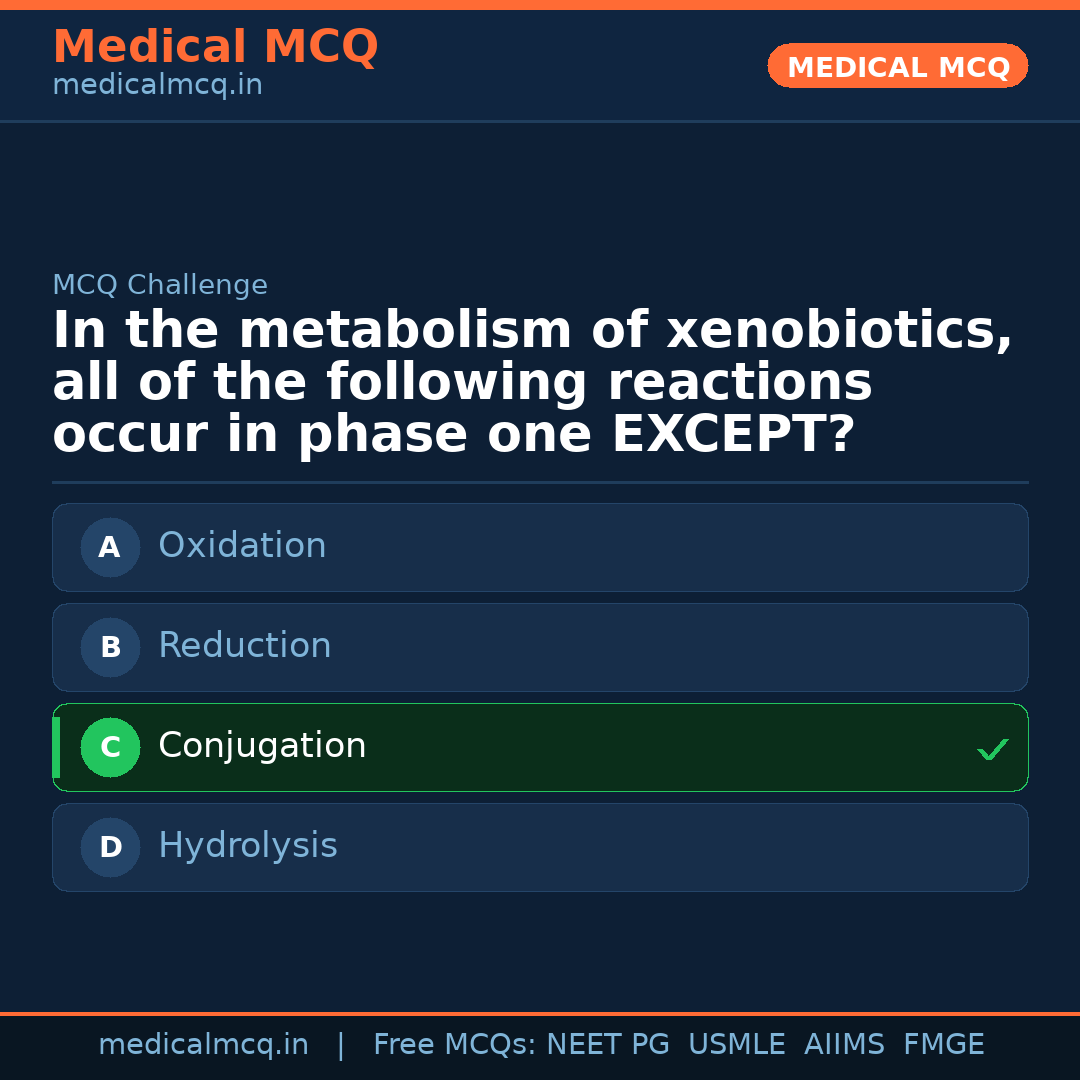1080x1080 pixels.
Task: Click the green checkmark on Conjugation
Action: pyautogui.click(x=992, y=749)
